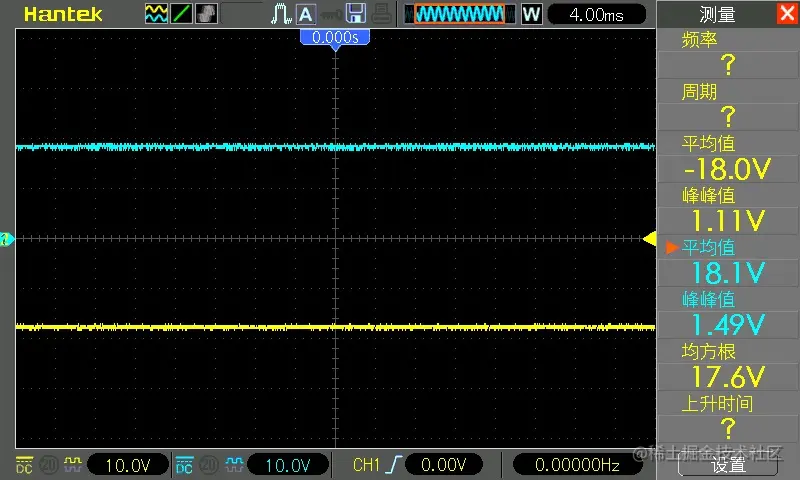Screen dimensions: 800x480
Task: Select the yellow 平均值 measurement showing -18.0V
Action: tap(728, 157)
